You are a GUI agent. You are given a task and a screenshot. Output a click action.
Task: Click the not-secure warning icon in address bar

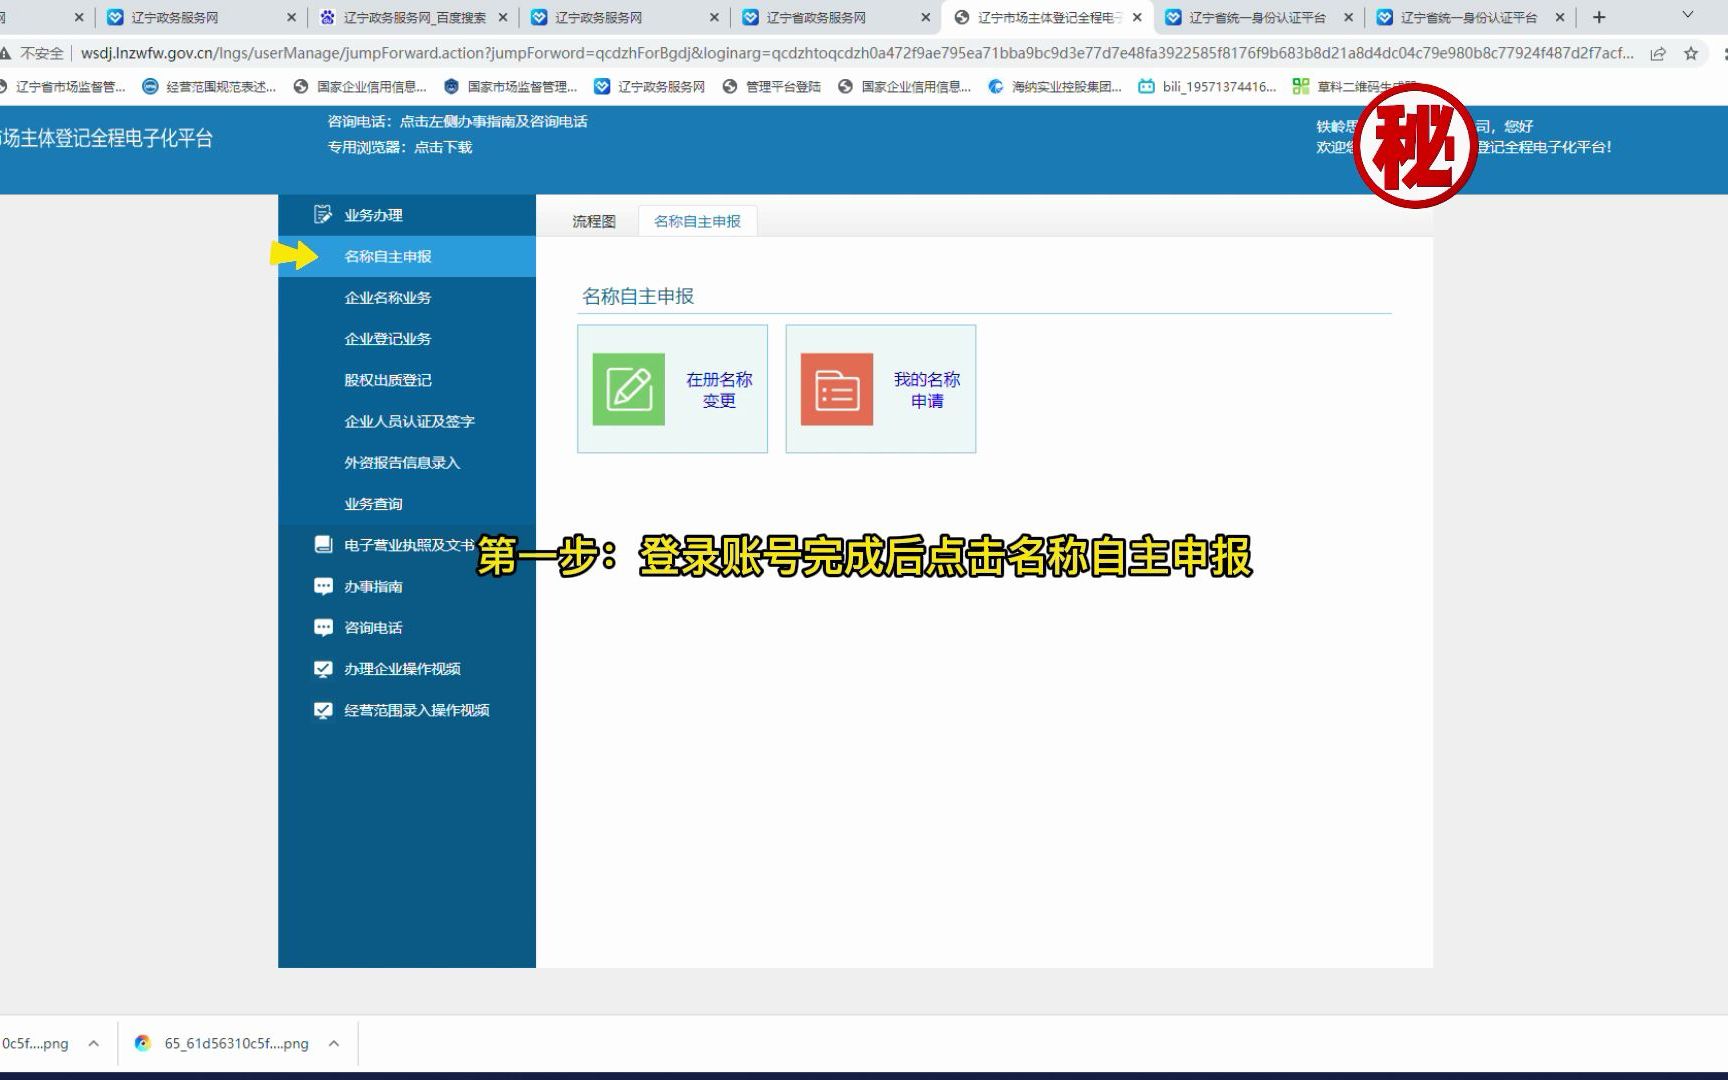coord(6,53)
